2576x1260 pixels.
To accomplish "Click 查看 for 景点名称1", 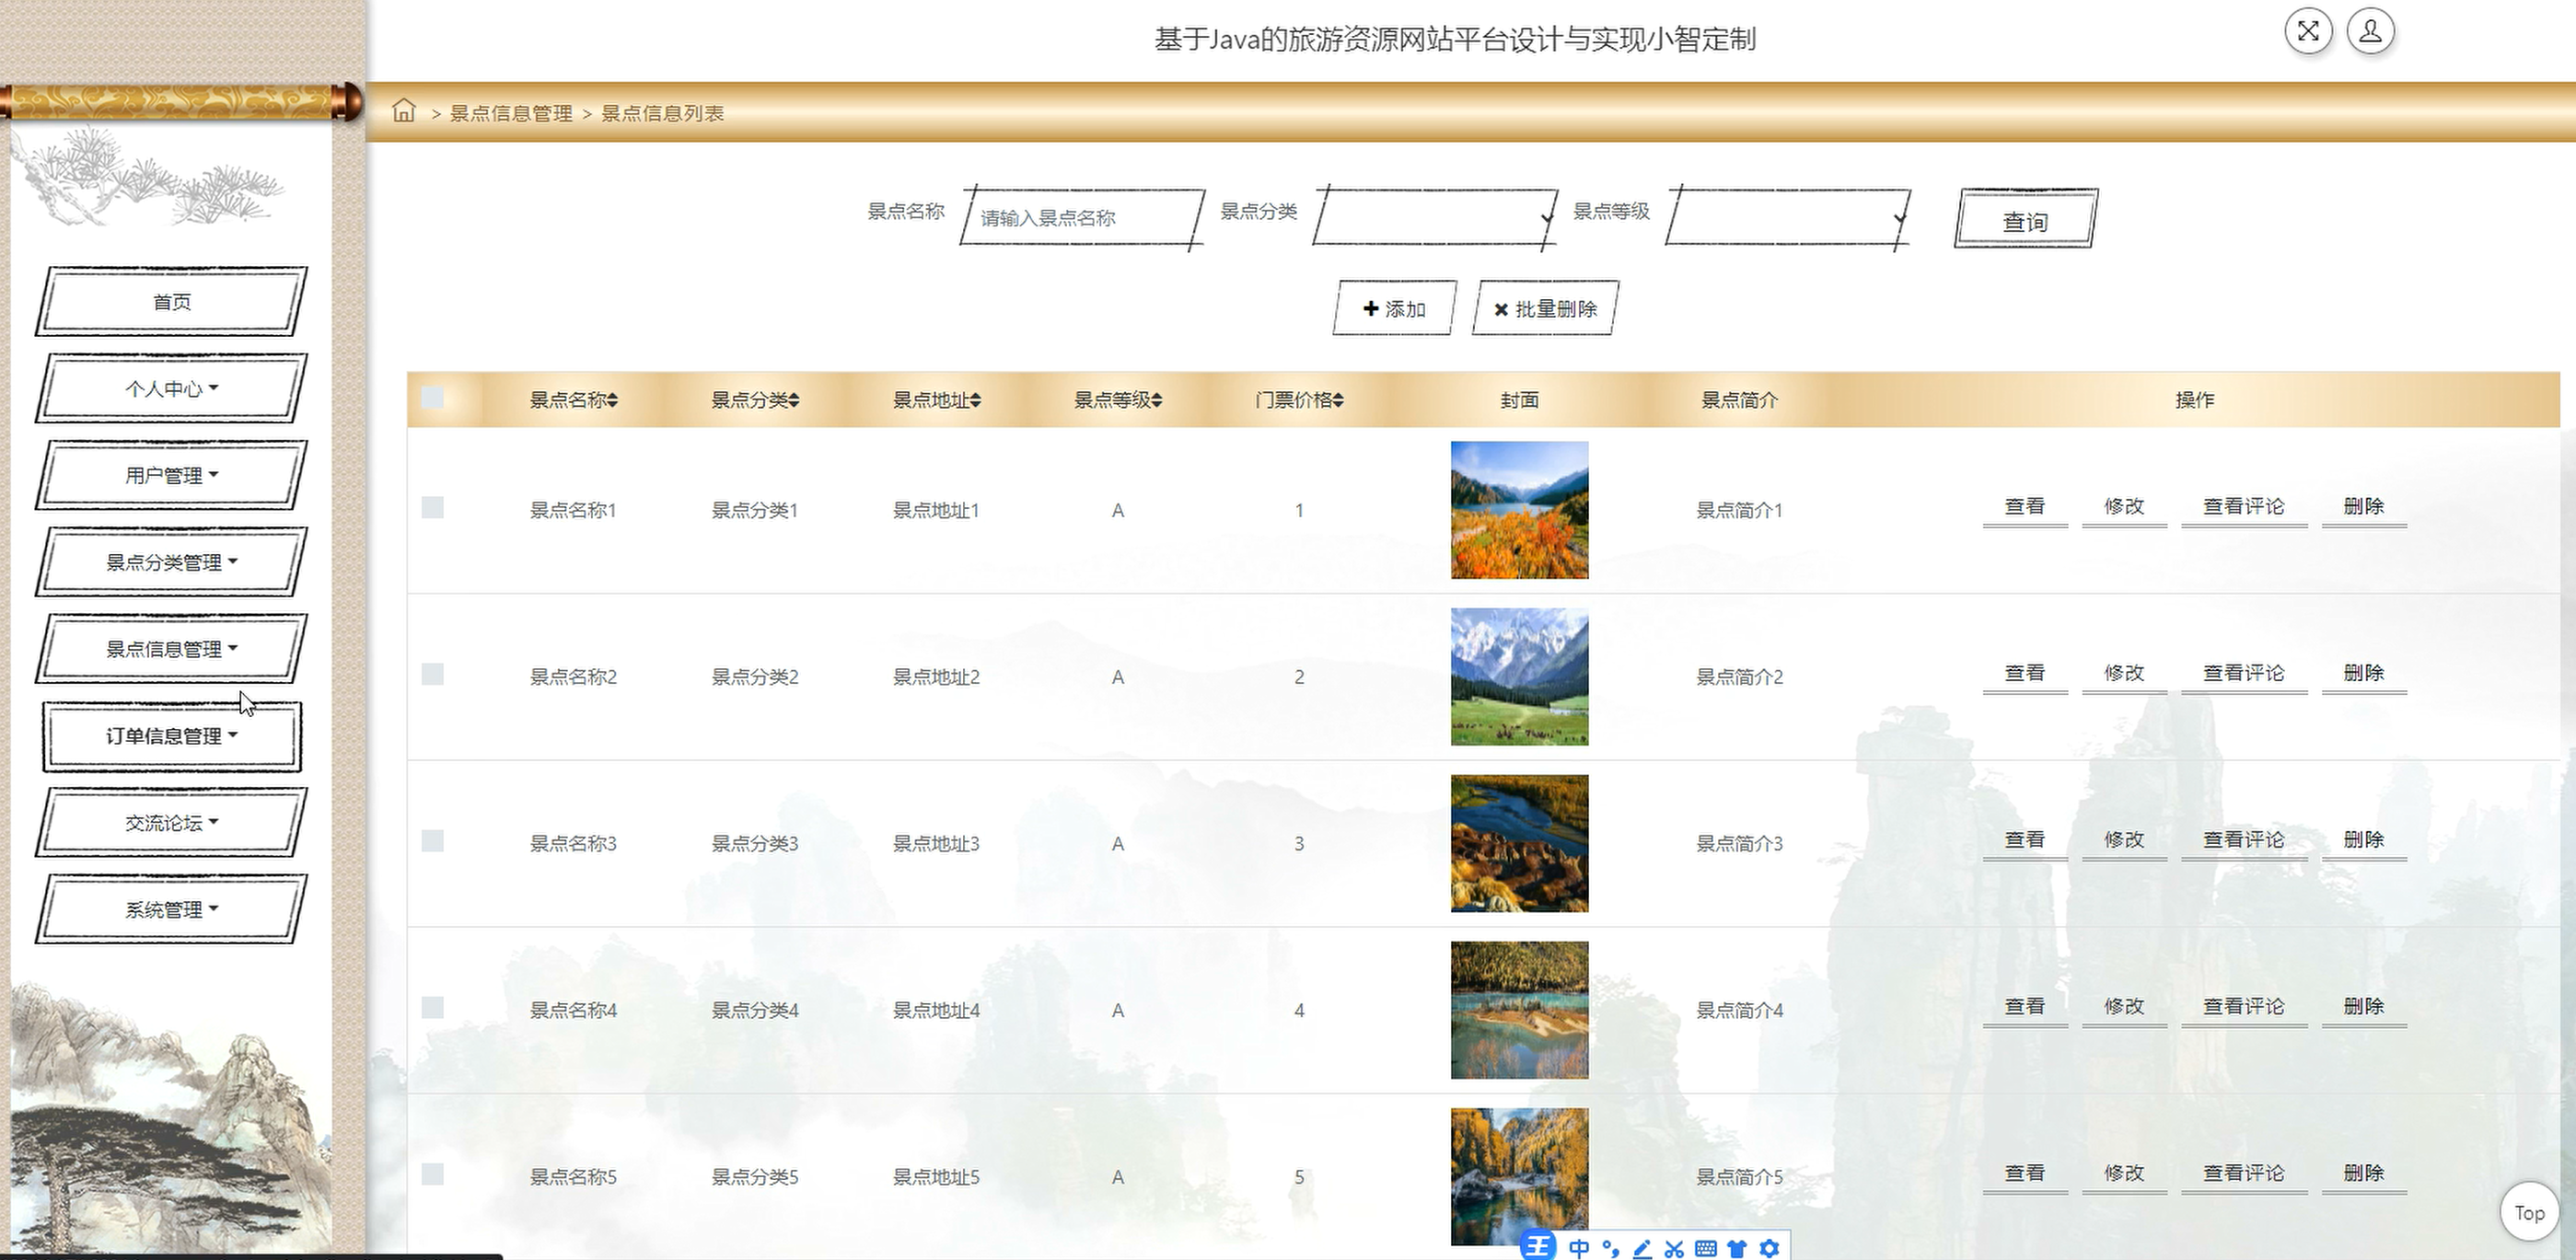I will coord(2025,507).
